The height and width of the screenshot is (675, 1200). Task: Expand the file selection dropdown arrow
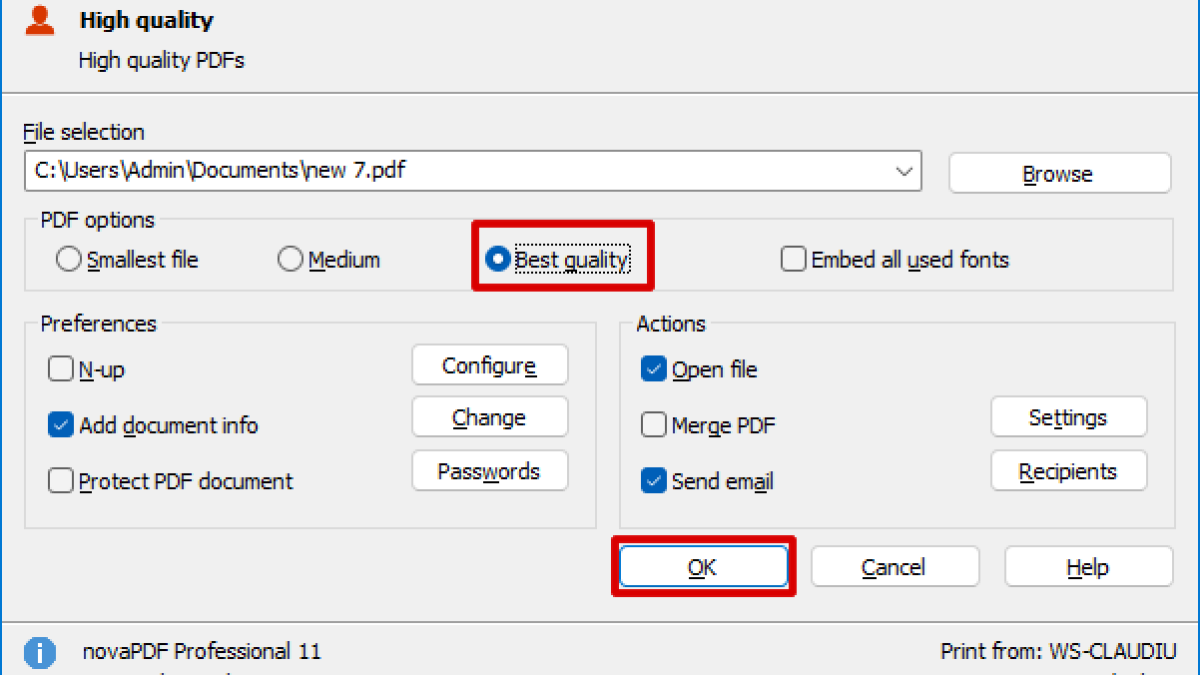point(905,172)
